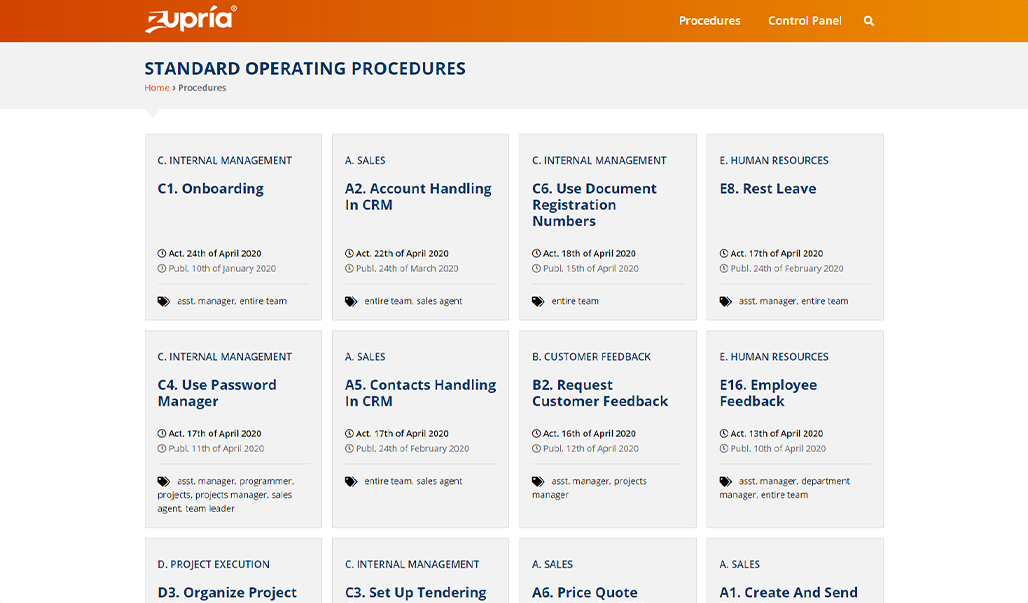Open the Control Panel menu item

(x=804, y=21)
